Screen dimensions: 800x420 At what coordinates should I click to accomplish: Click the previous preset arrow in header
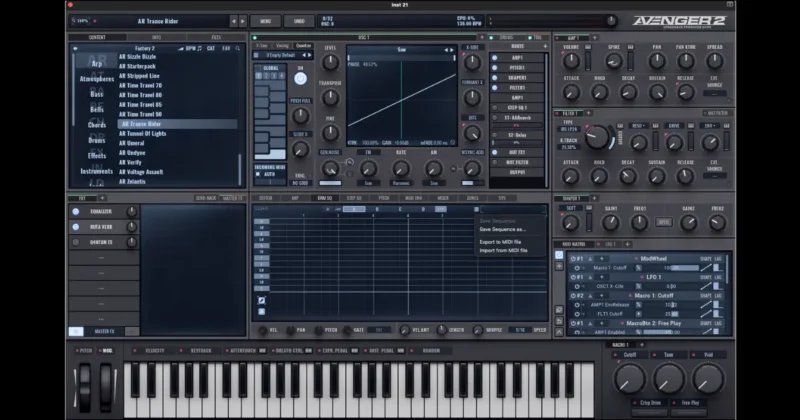234,21
